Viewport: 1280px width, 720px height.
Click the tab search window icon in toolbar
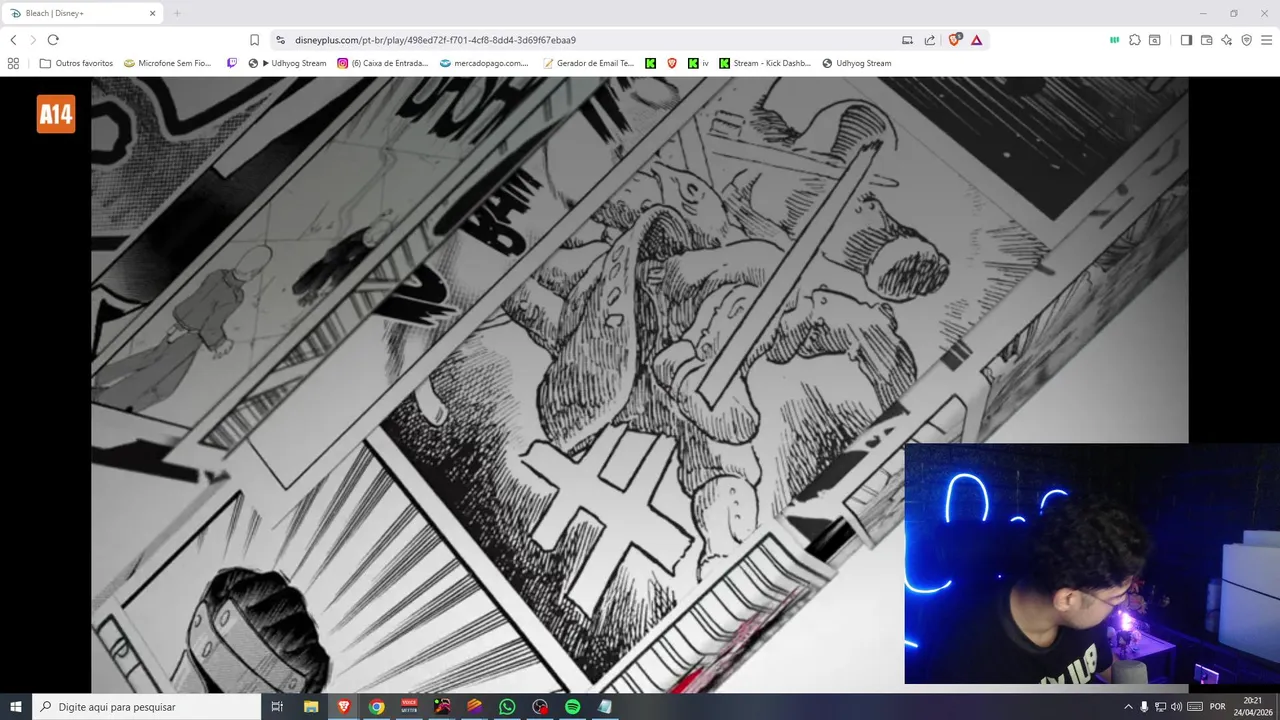click(x=1155, y=40)
